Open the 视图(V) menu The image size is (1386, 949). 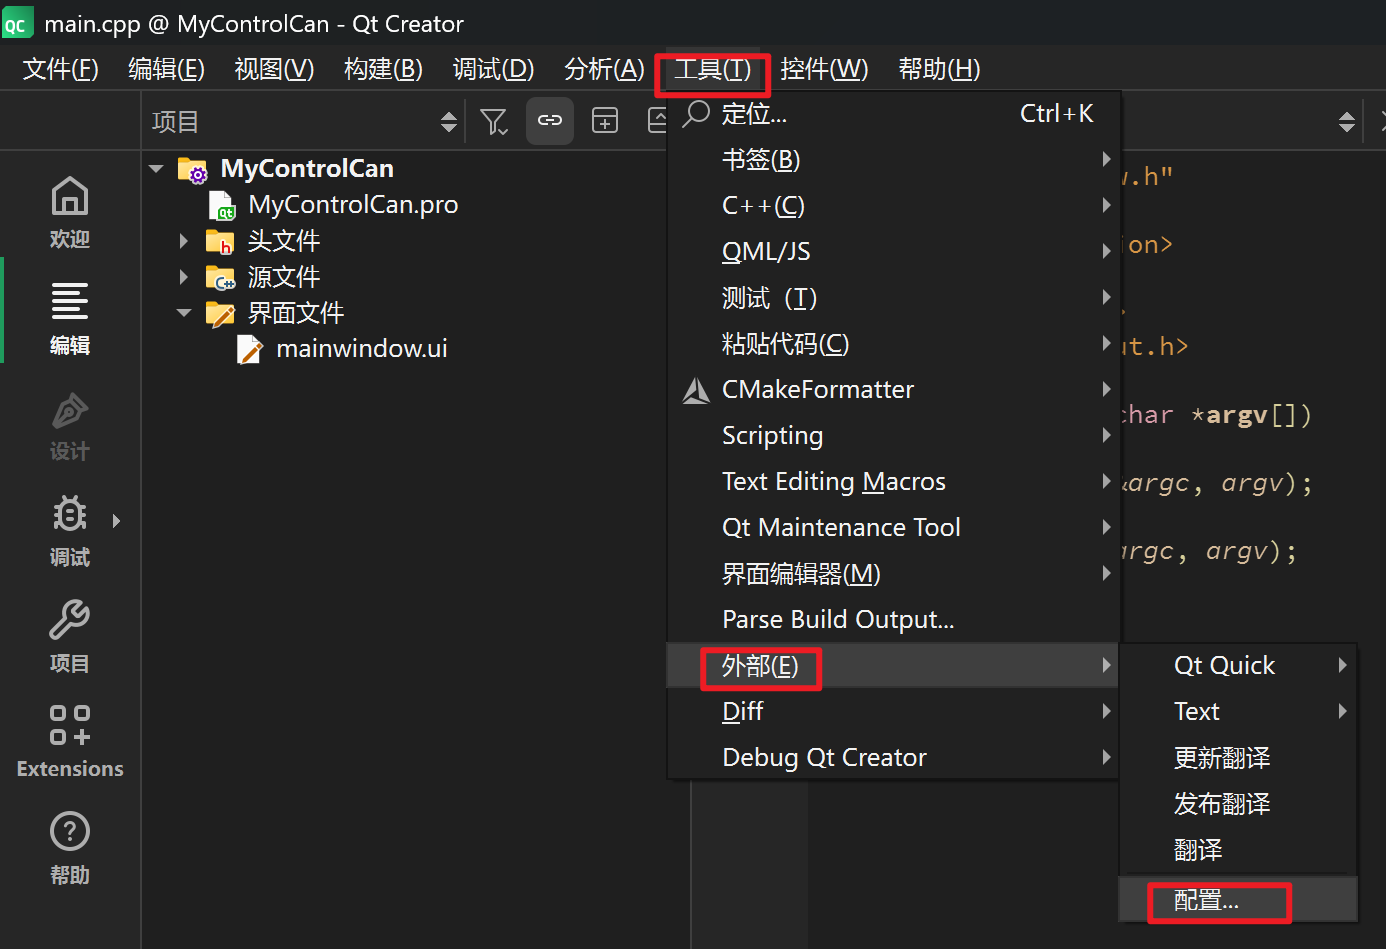[x=274, y=69]
